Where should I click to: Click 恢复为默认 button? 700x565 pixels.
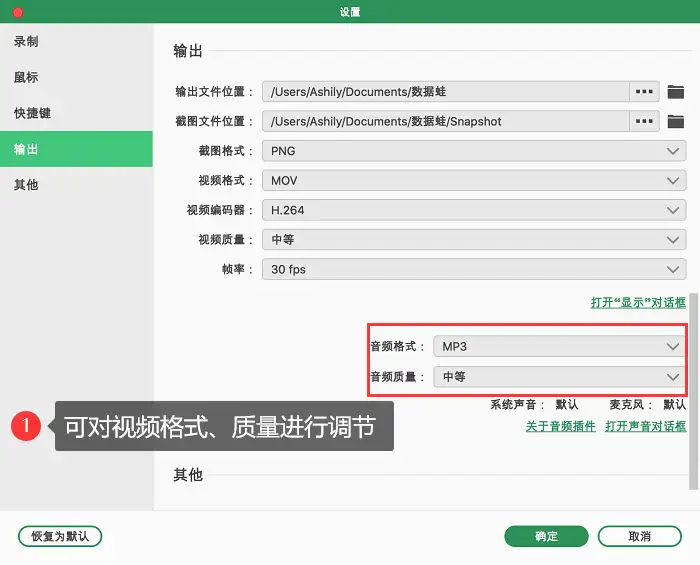point(60,536)
